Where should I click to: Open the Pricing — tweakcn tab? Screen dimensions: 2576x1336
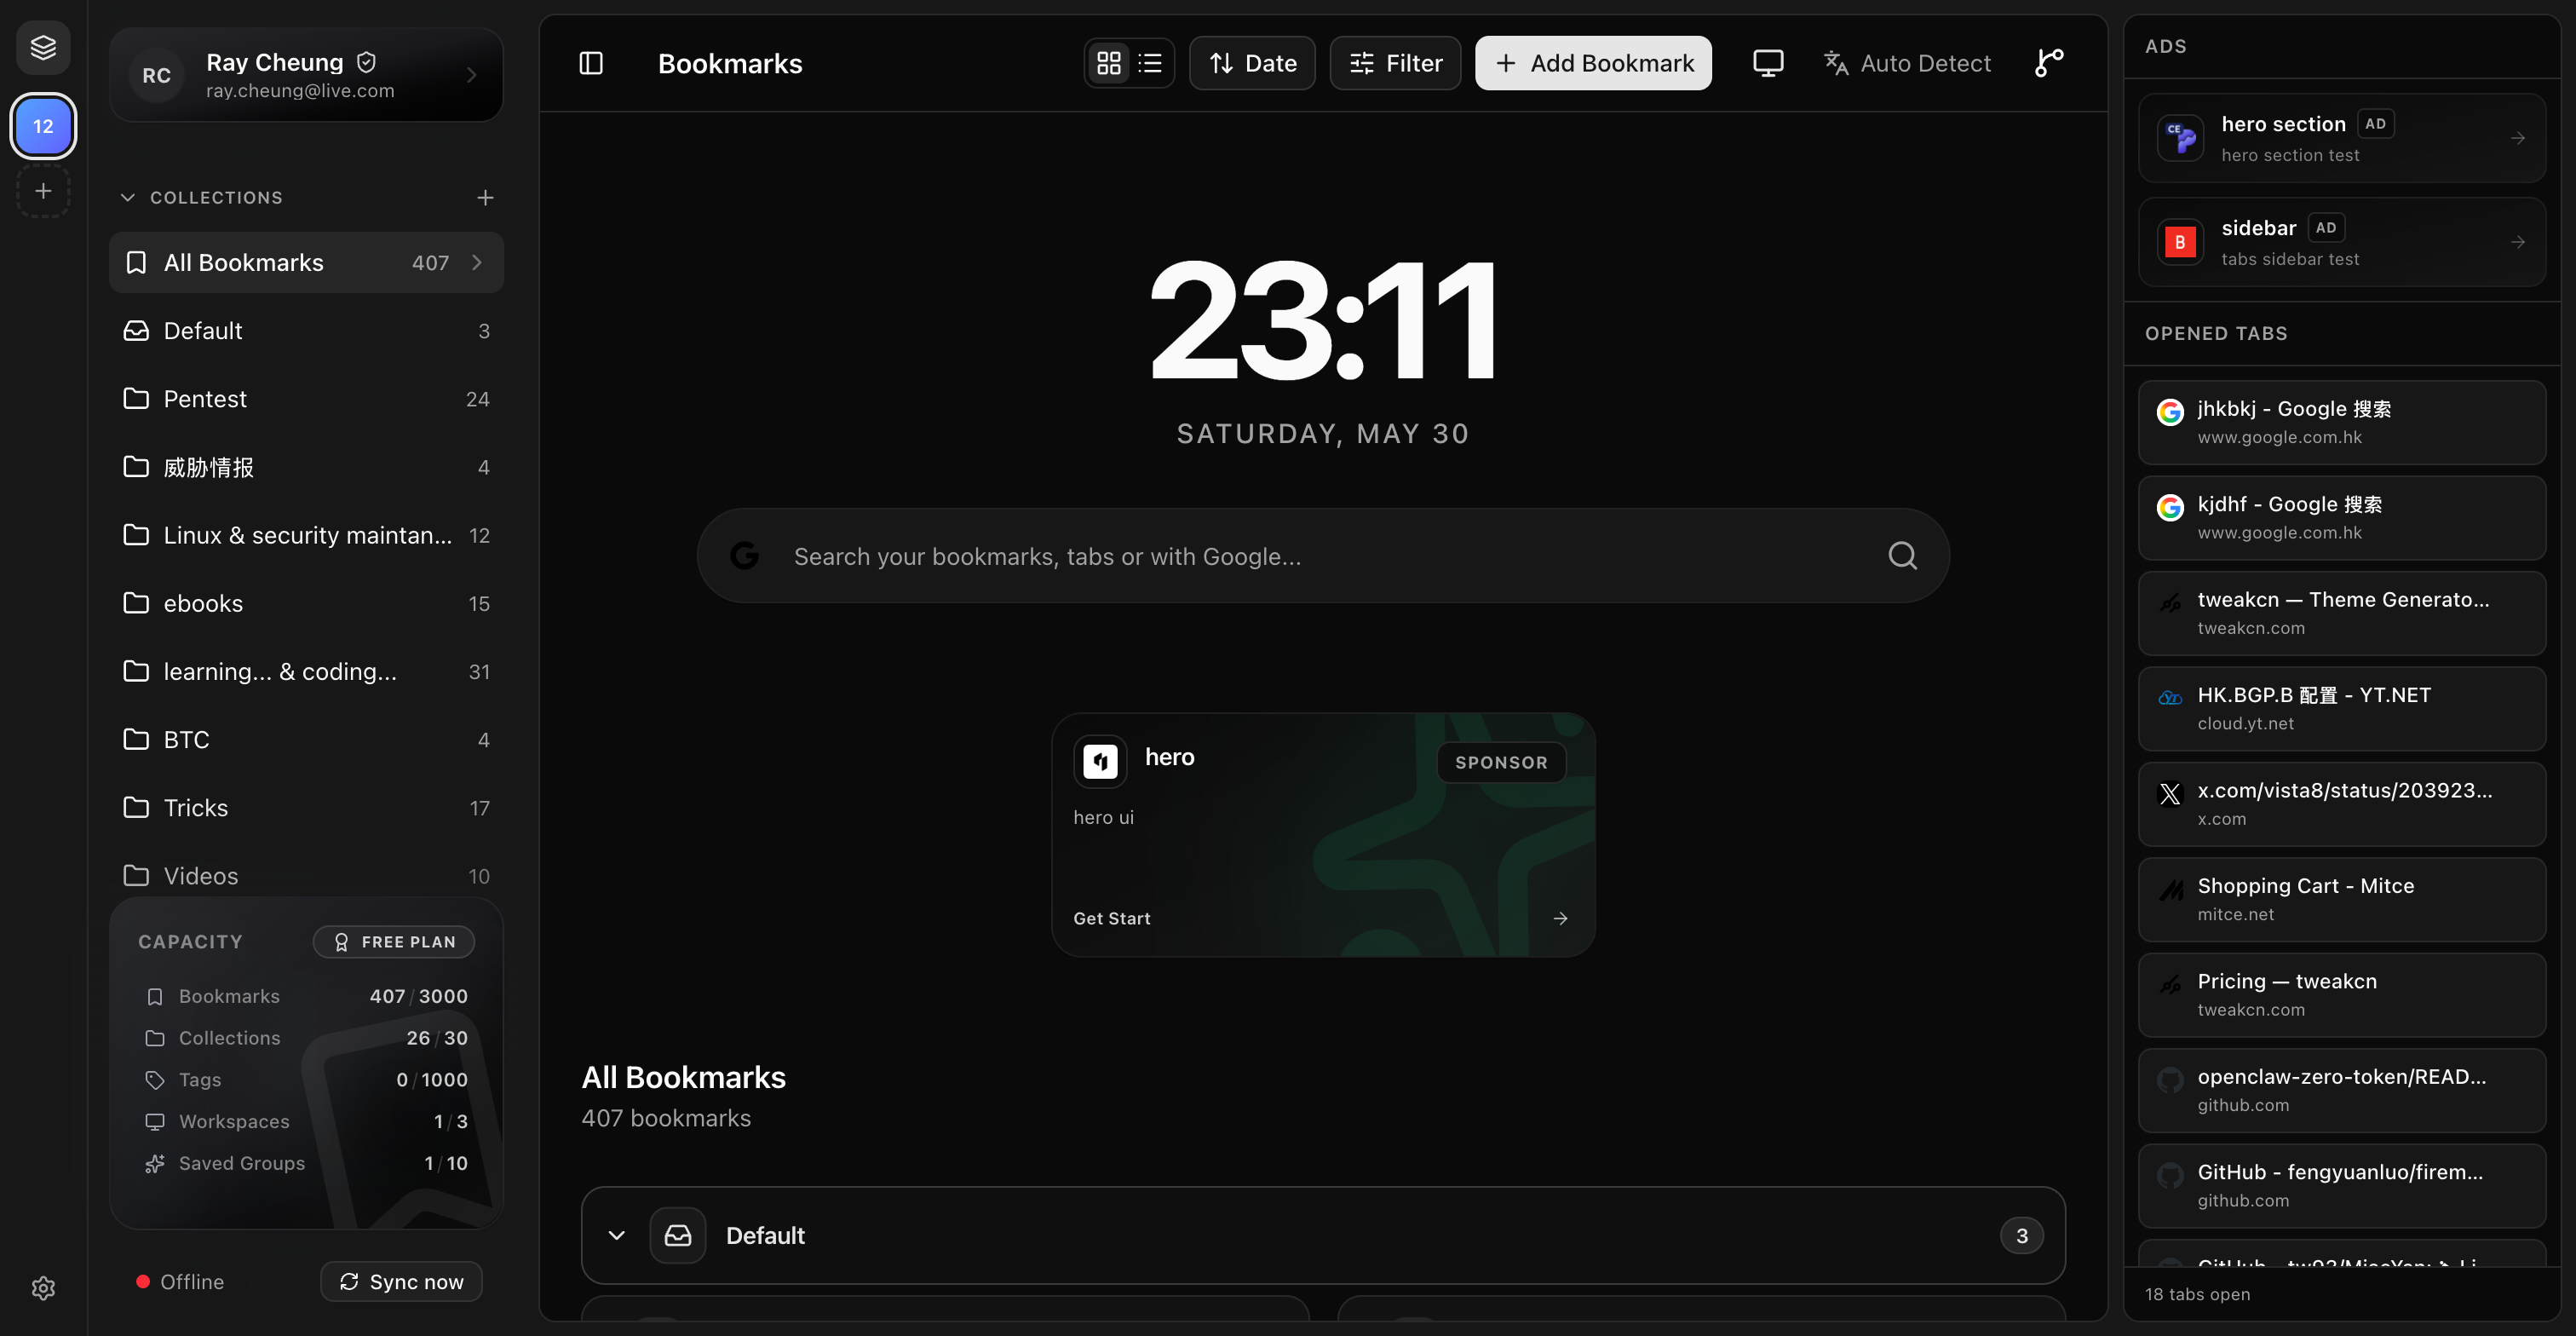tap(2341, 995)
